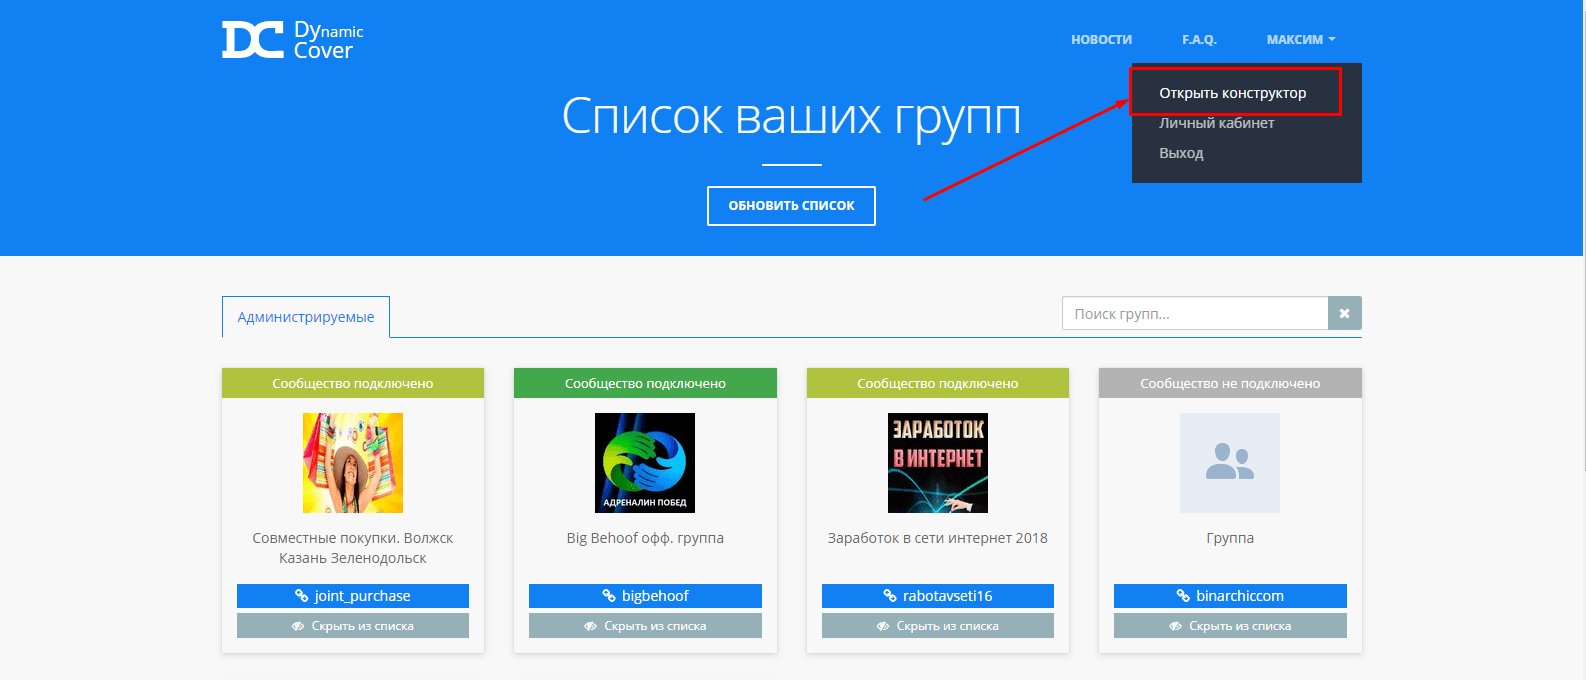Open the НОВОСТИ link in header
Viewport: 1586px width, 680px height.
click(1101, 40)
